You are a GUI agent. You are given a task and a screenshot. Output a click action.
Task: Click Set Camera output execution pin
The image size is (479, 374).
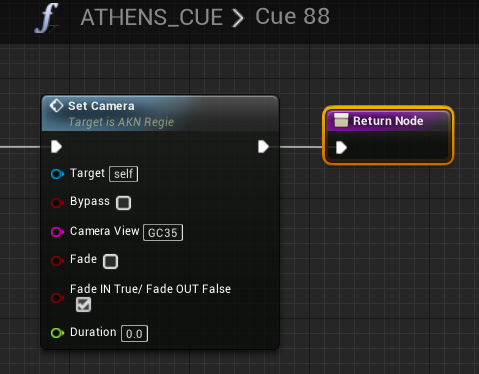tap(263, 147)
